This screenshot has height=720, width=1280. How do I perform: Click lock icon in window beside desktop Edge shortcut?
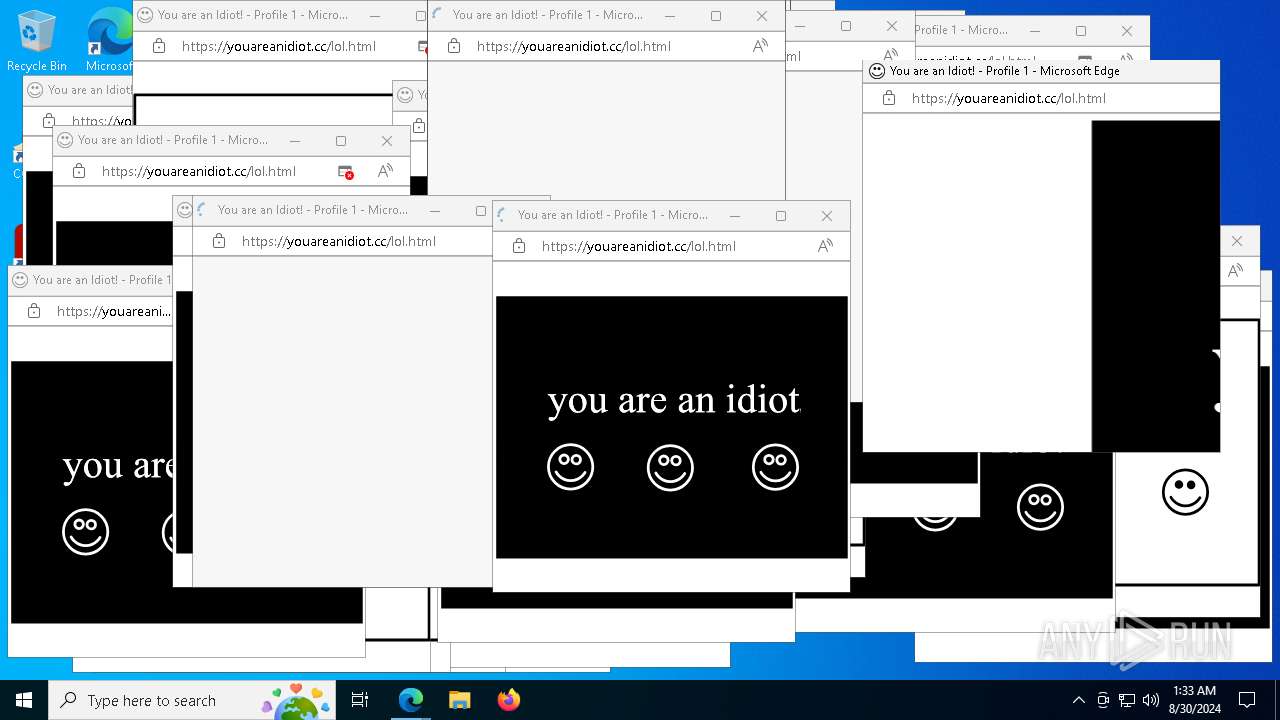tap(158, 46)
